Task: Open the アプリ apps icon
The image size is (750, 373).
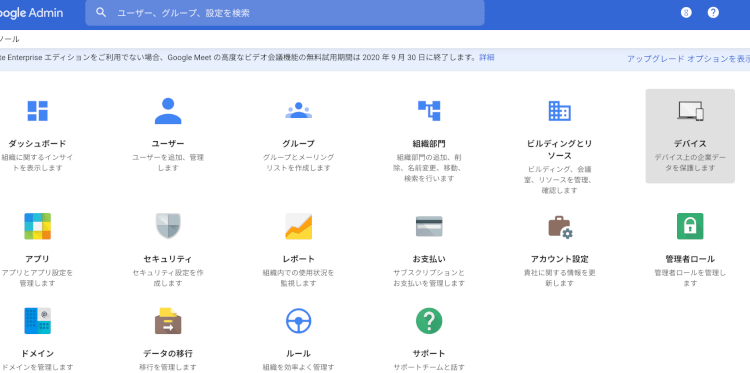Action: pyautogui.click(x=37, y=226)
